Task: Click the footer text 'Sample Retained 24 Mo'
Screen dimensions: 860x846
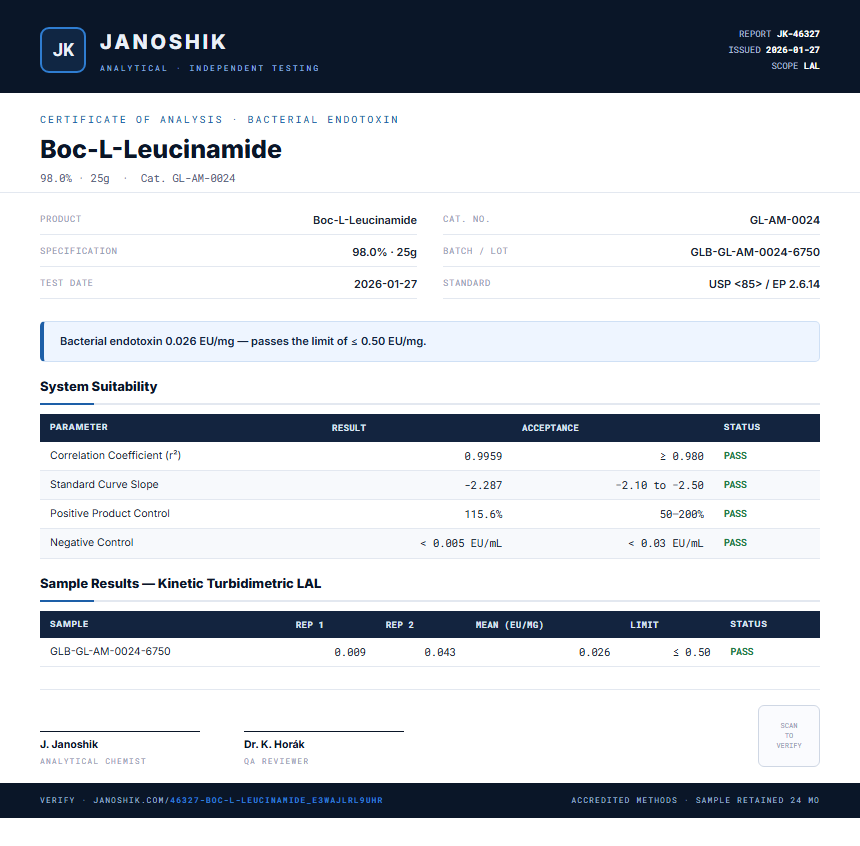Action: pyautogui.click(x=757, y=800)
